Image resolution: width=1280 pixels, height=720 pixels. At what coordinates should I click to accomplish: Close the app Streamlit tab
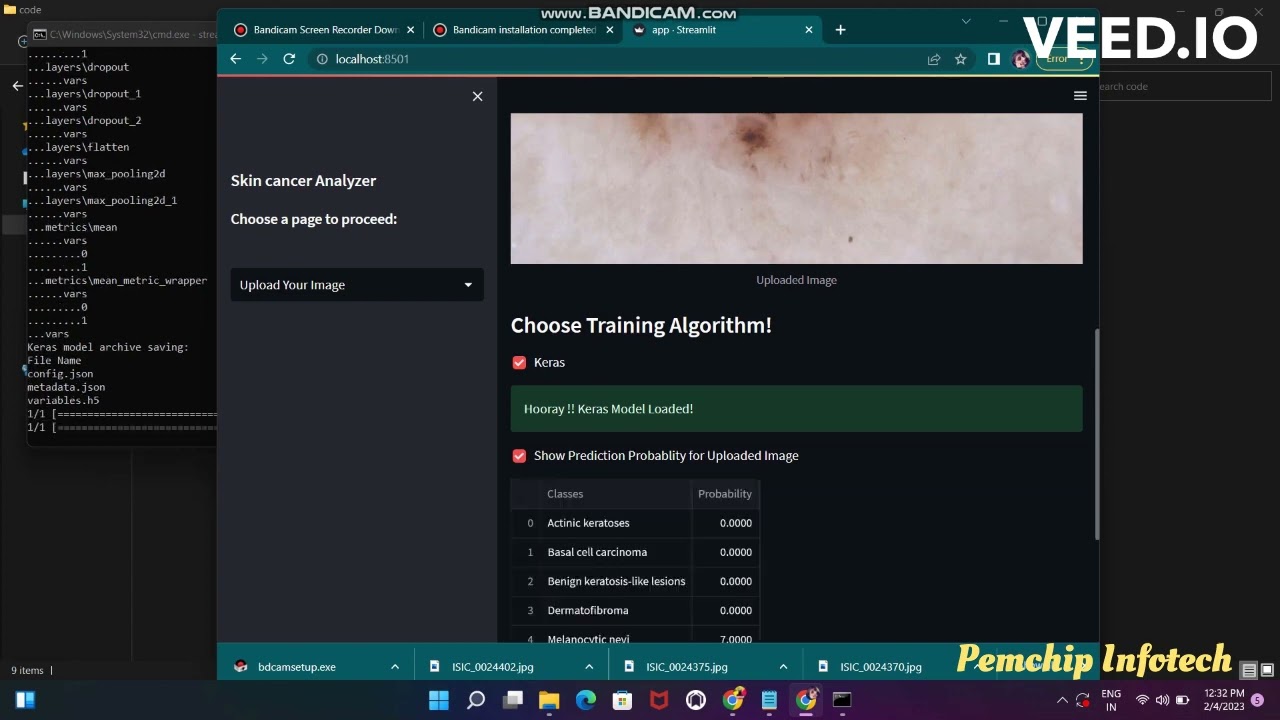[809, 30]
